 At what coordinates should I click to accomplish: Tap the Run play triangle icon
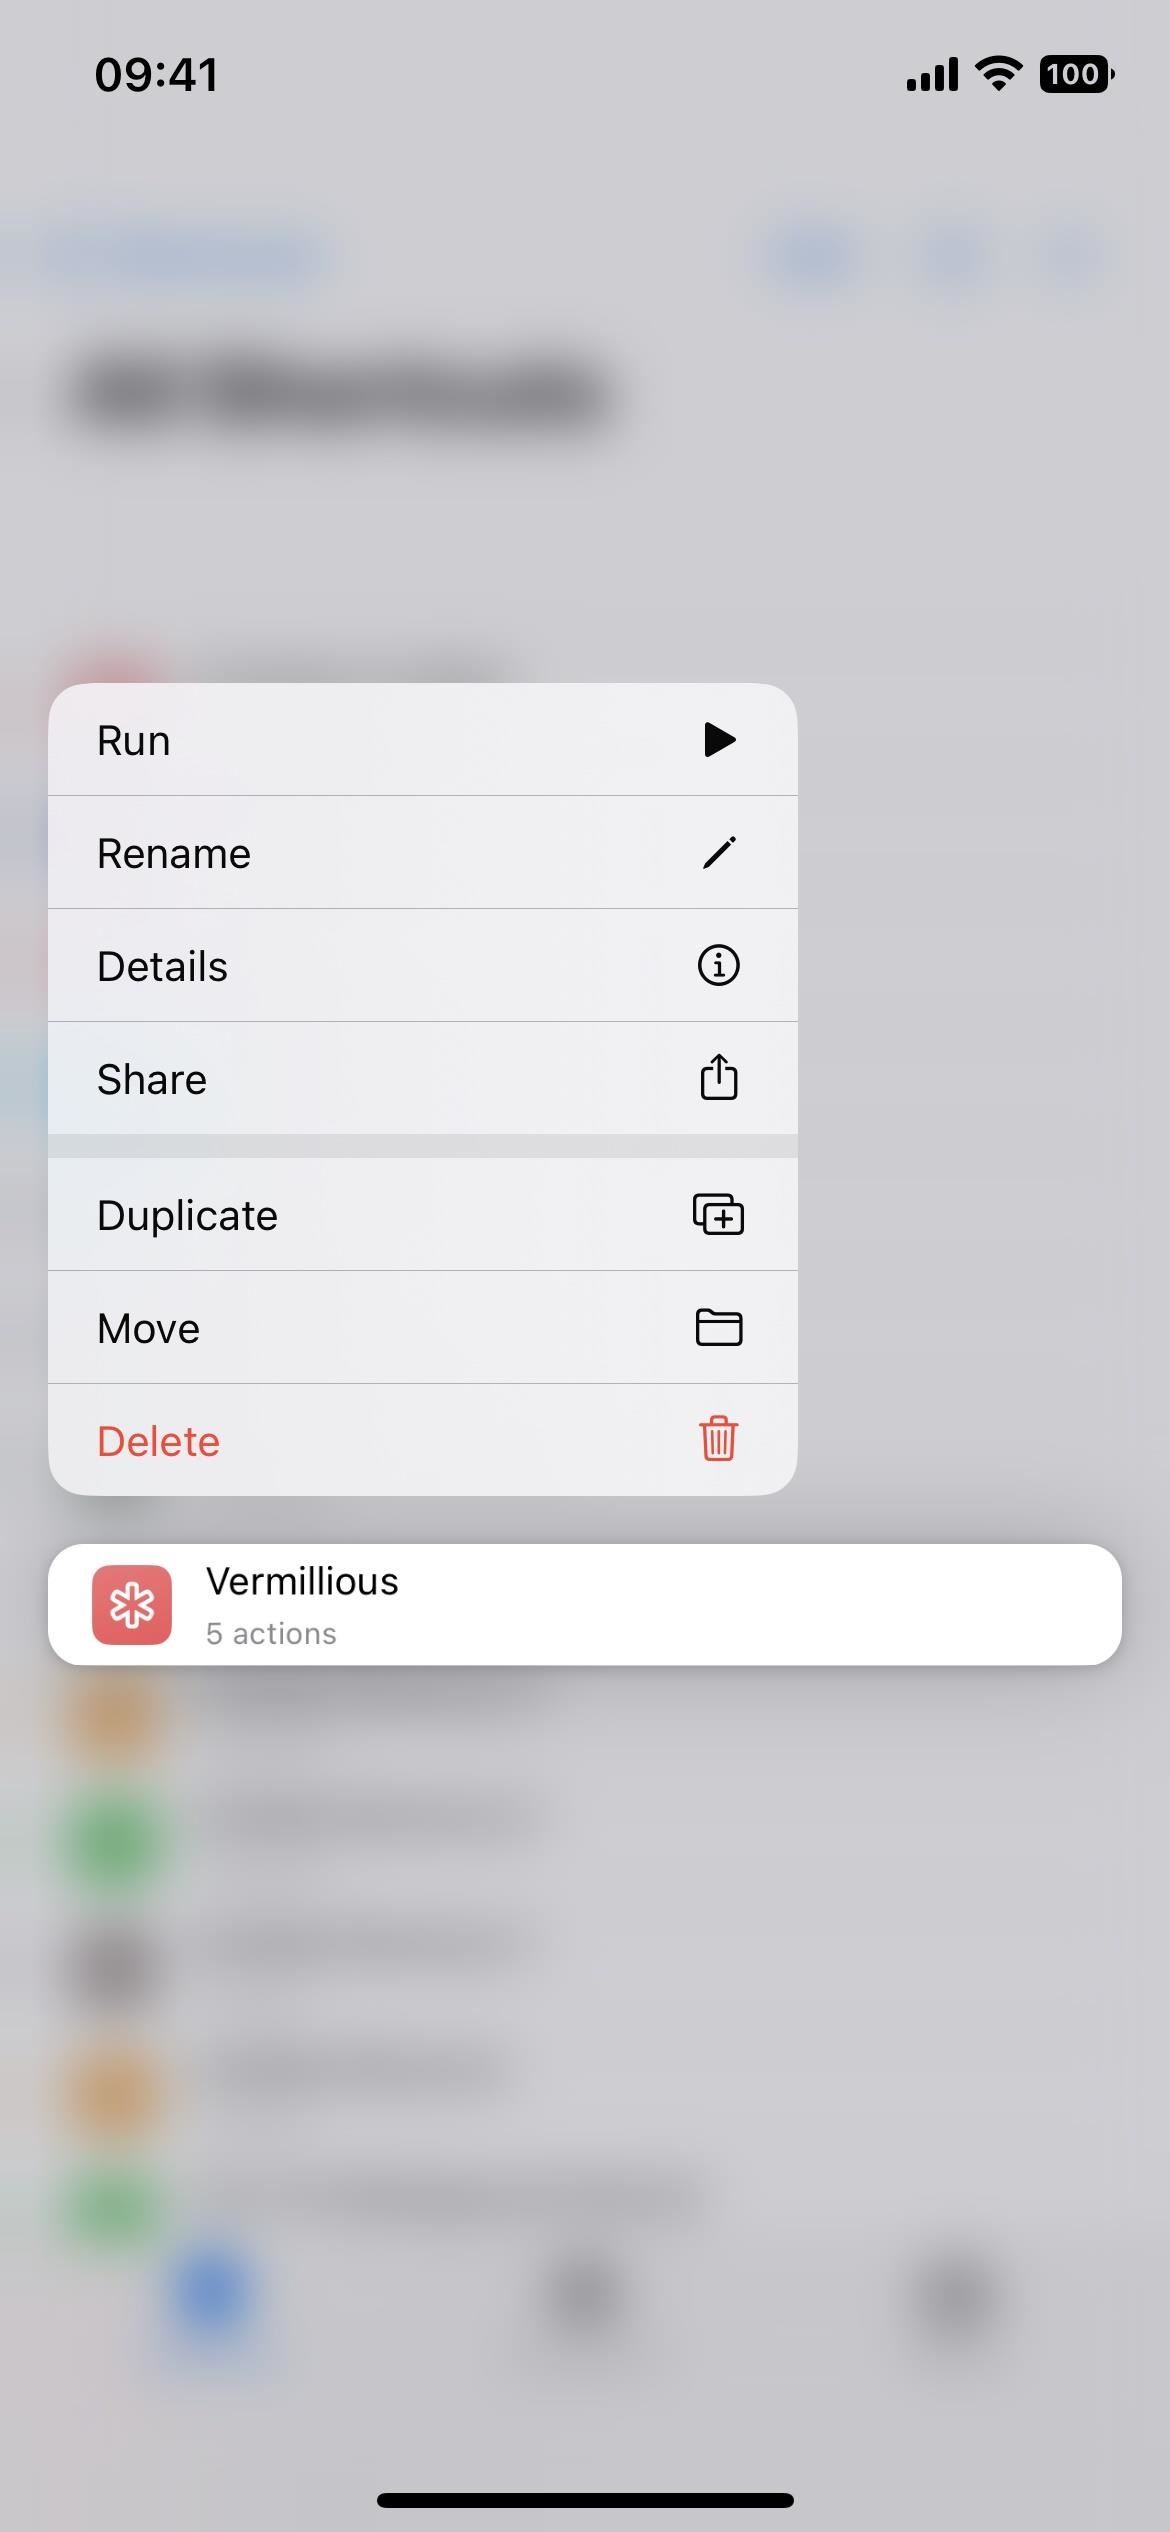(720, 740)
